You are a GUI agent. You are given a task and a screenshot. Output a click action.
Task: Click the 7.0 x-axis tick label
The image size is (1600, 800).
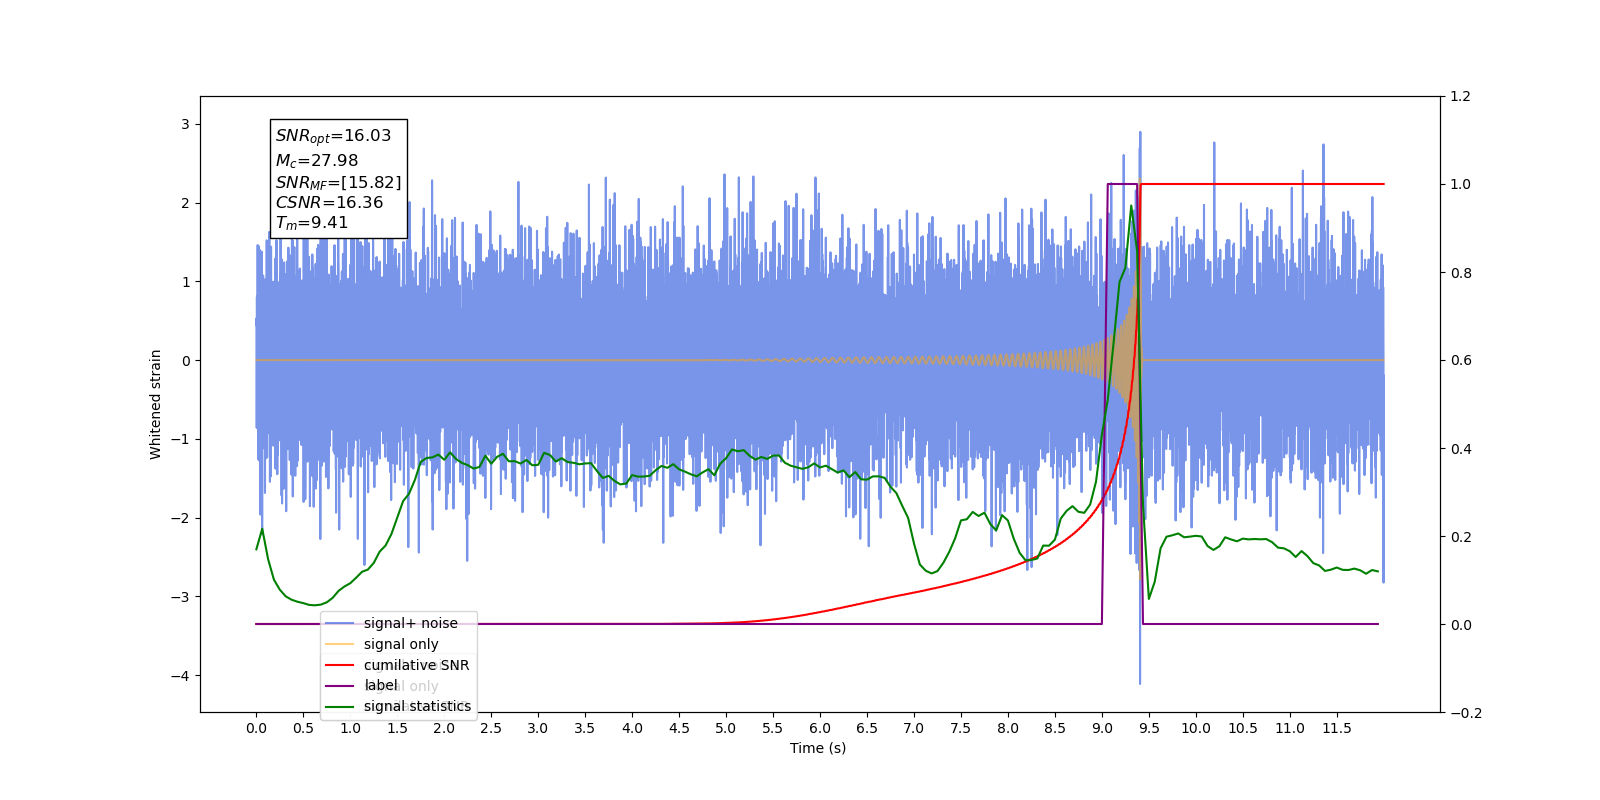tap(914, 728)
